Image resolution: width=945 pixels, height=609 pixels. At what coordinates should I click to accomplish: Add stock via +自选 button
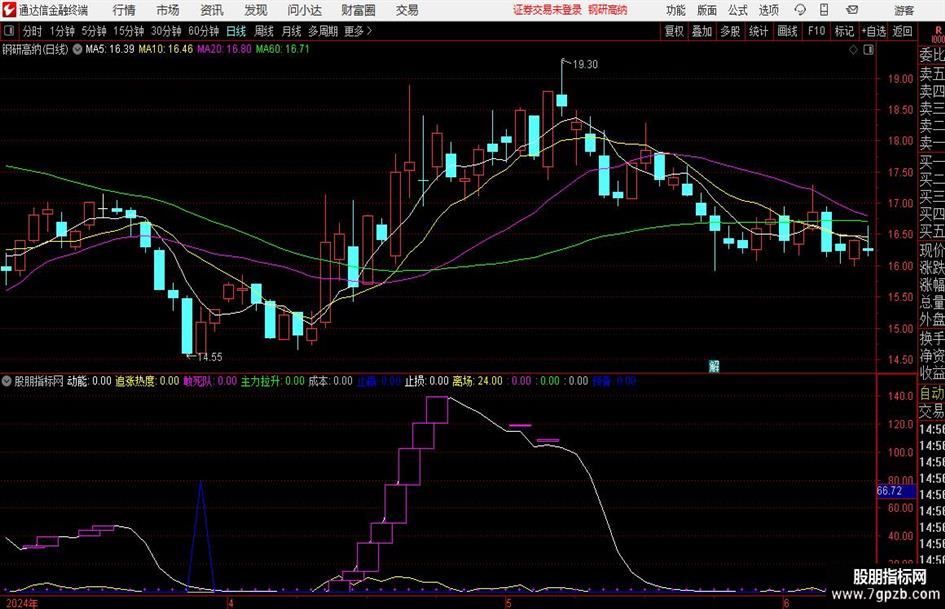874,31
